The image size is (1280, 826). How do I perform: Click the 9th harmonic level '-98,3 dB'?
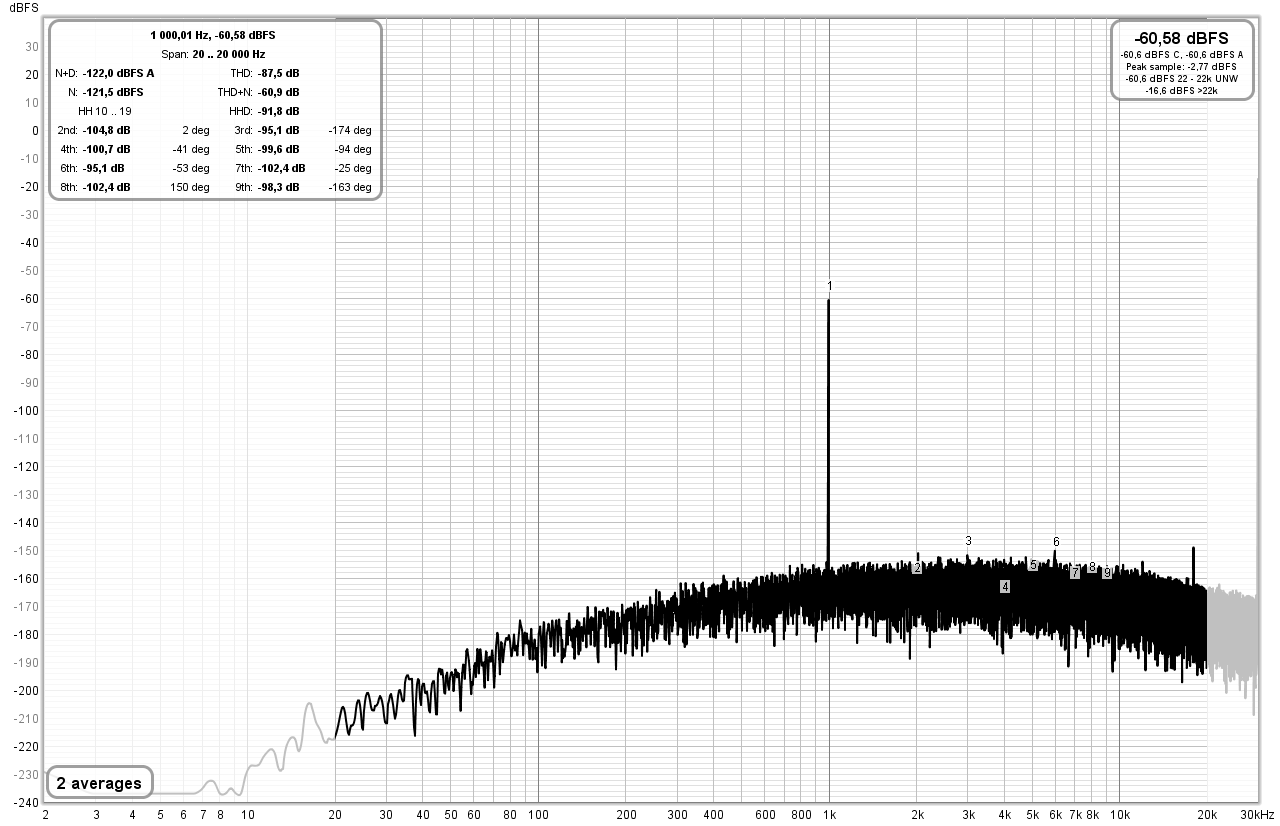click(279, 187)
